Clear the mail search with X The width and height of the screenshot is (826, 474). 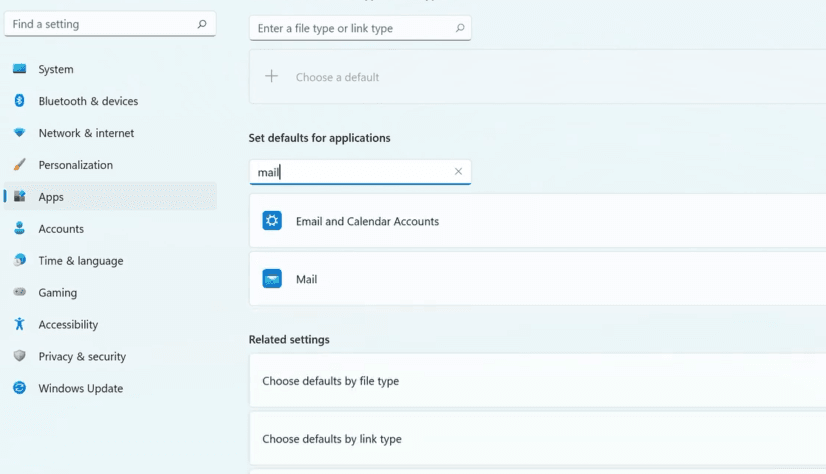tap(458, 171)
